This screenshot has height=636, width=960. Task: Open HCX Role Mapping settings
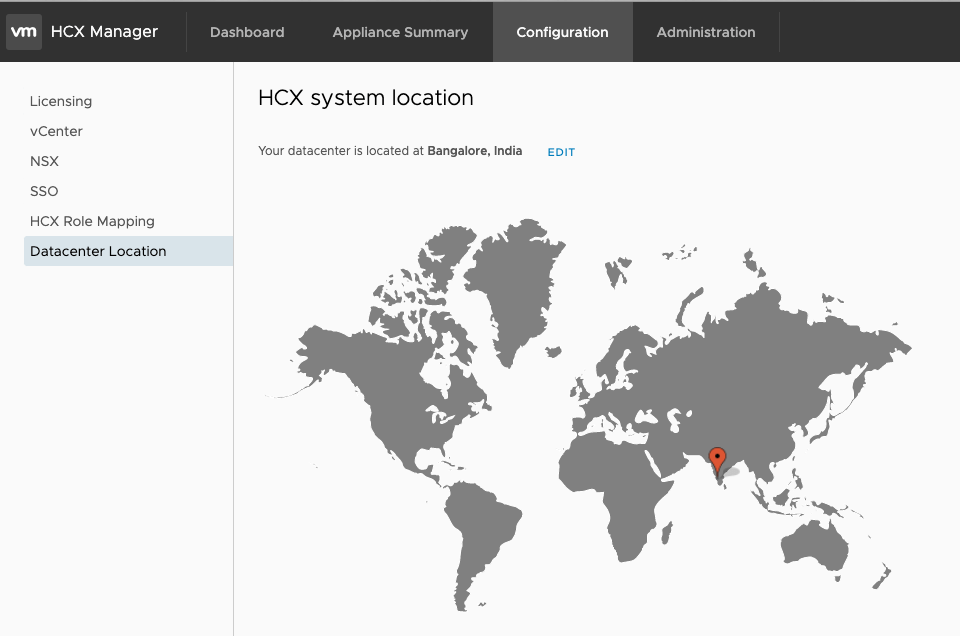(x=92, y=221)
